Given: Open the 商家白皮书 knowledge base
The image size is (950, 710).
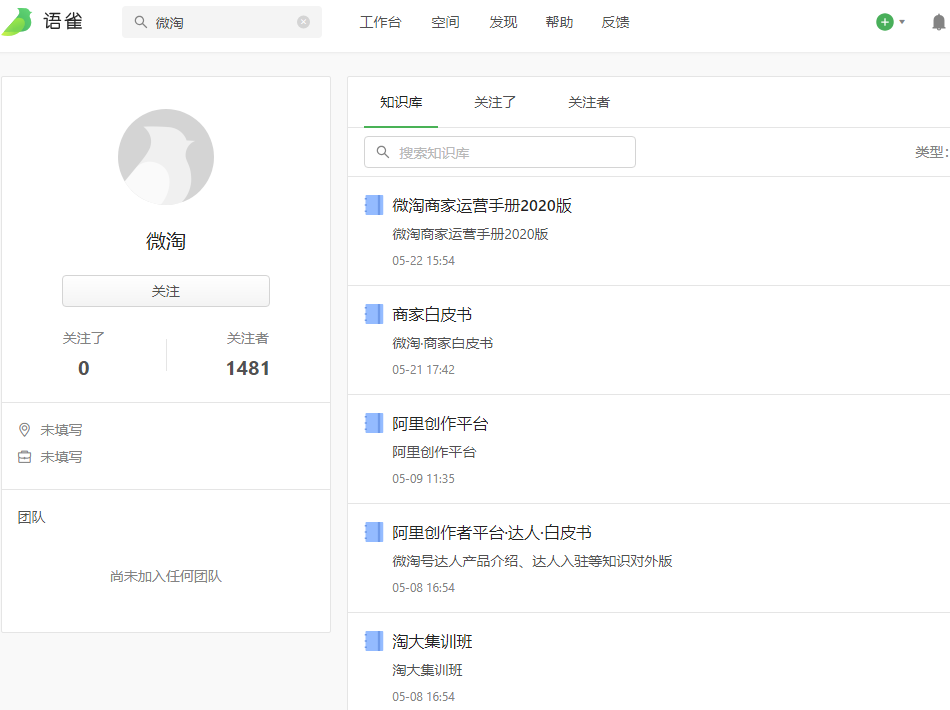Looking at the screenshot, I should [432, 314].
